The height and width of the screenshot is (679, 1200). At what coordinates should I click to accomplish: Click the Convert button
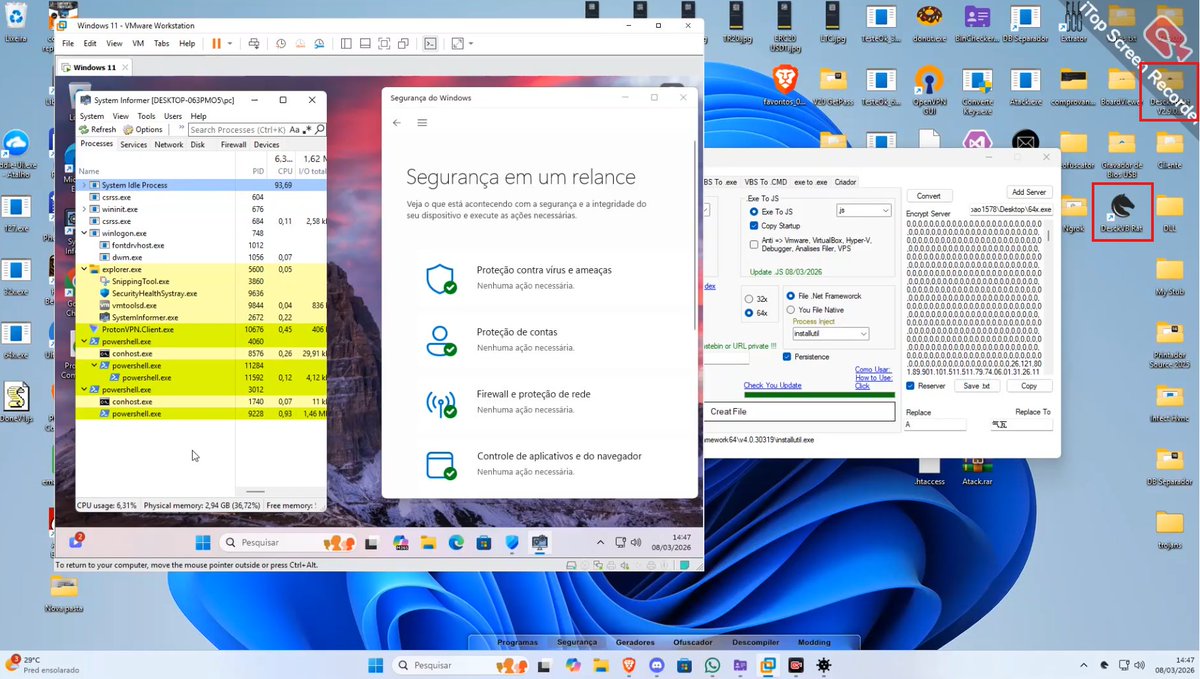click(928, 196)
